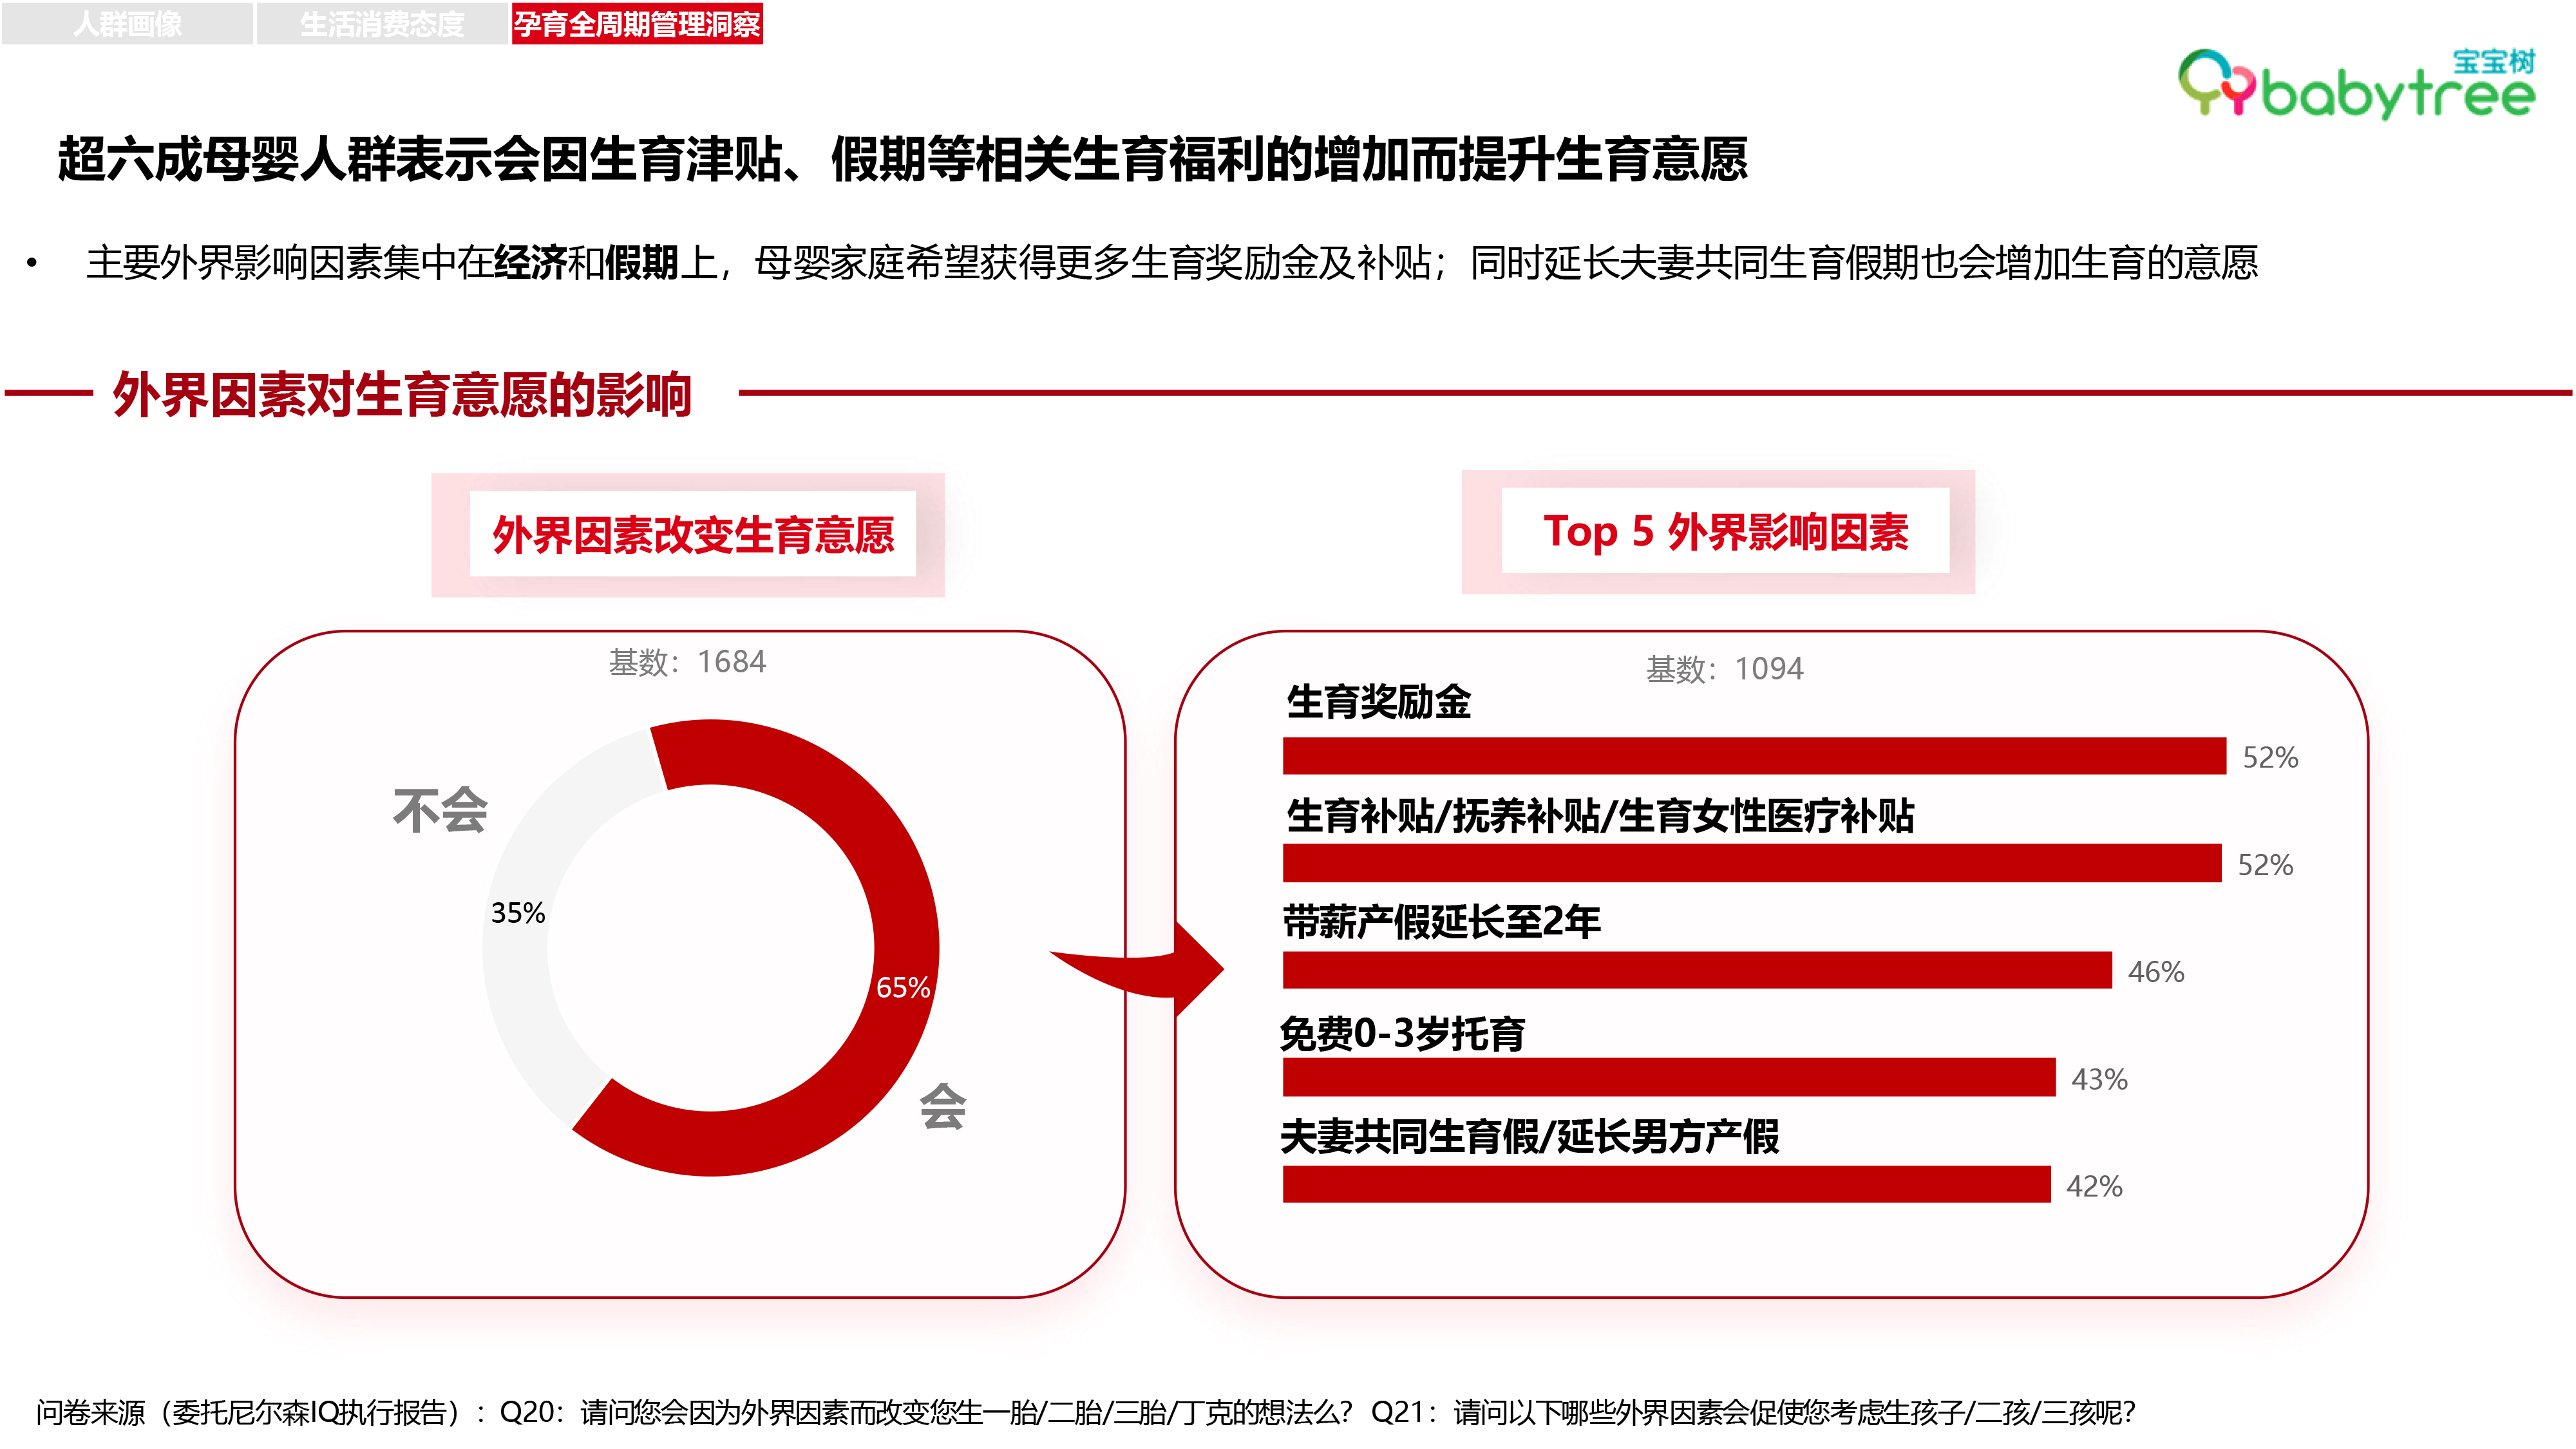The image size is (2576, 1449).
Task: Click the bullet text starting 主要外界影响因素
Action: click(x=1172, y=263)
